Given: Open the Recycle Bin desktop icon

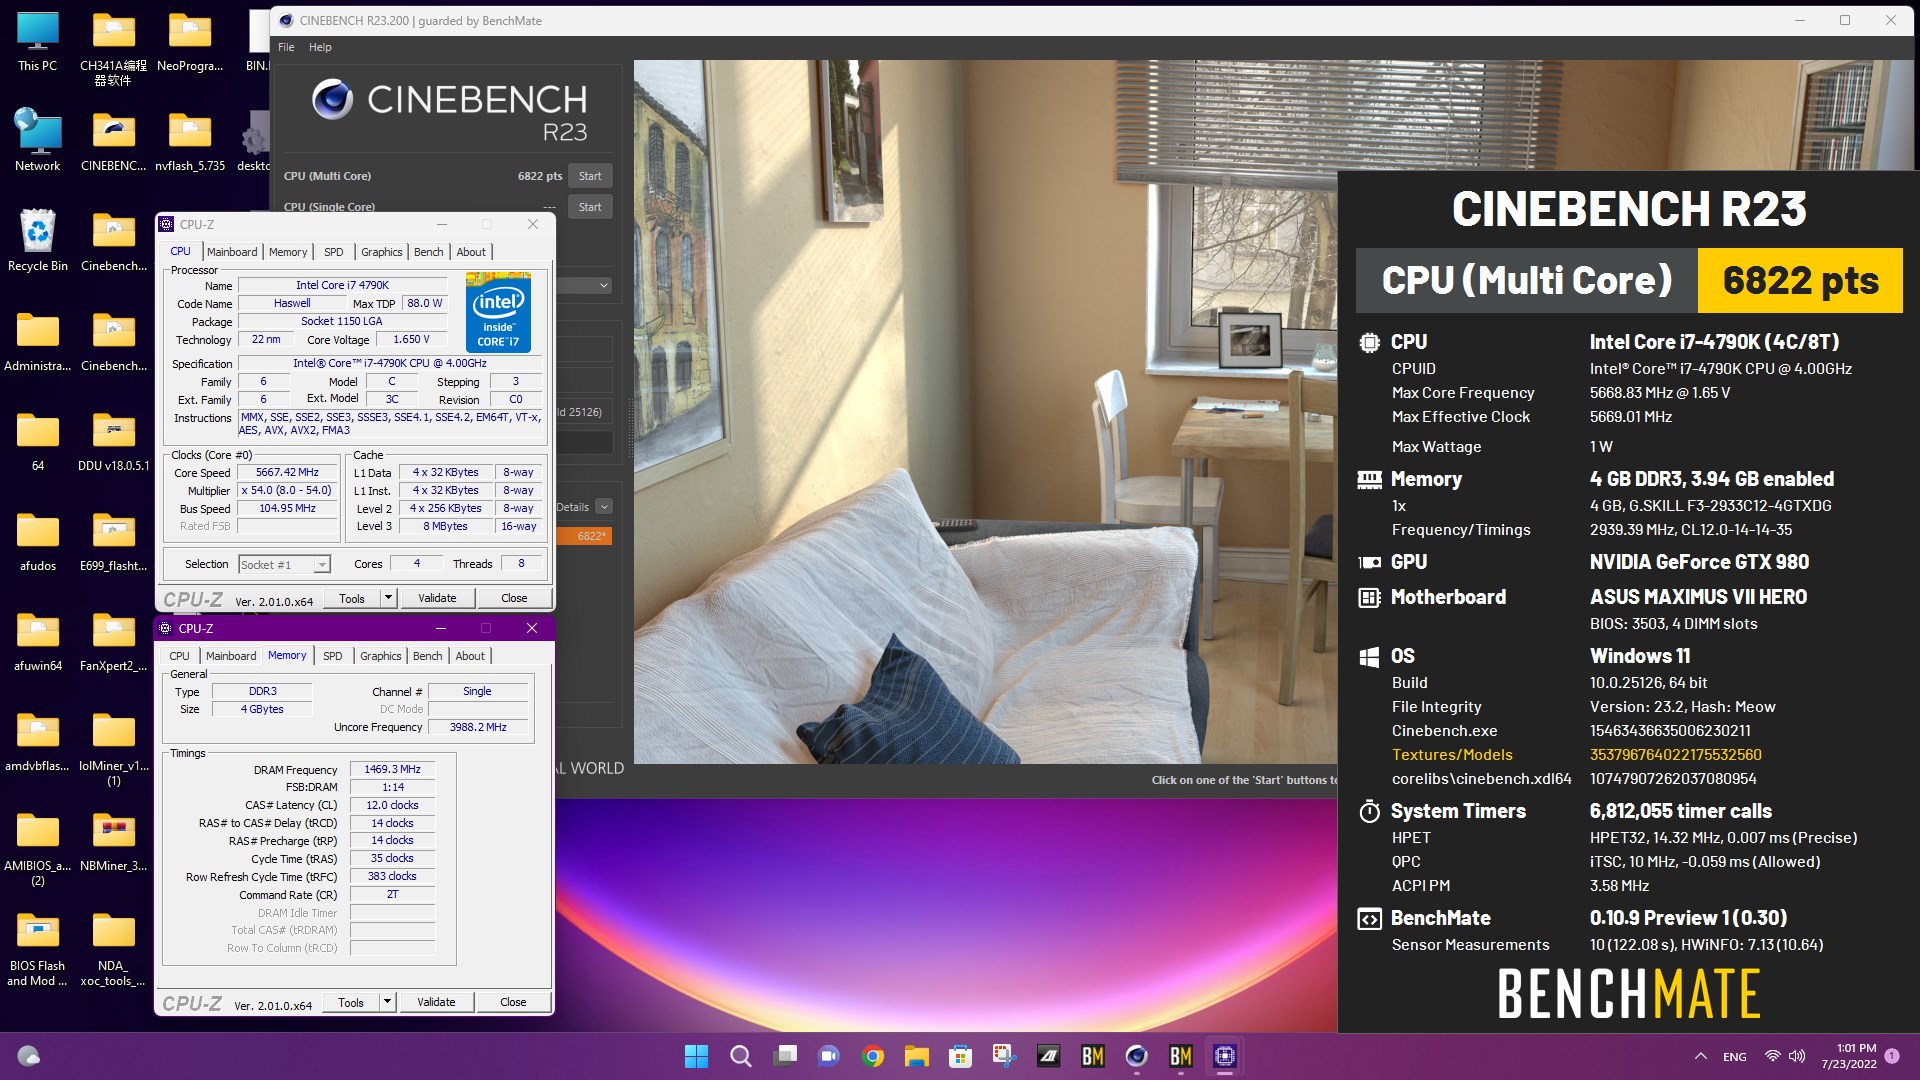Looking at the screenshot, I should pyautogui.click(x=38, y=240).
